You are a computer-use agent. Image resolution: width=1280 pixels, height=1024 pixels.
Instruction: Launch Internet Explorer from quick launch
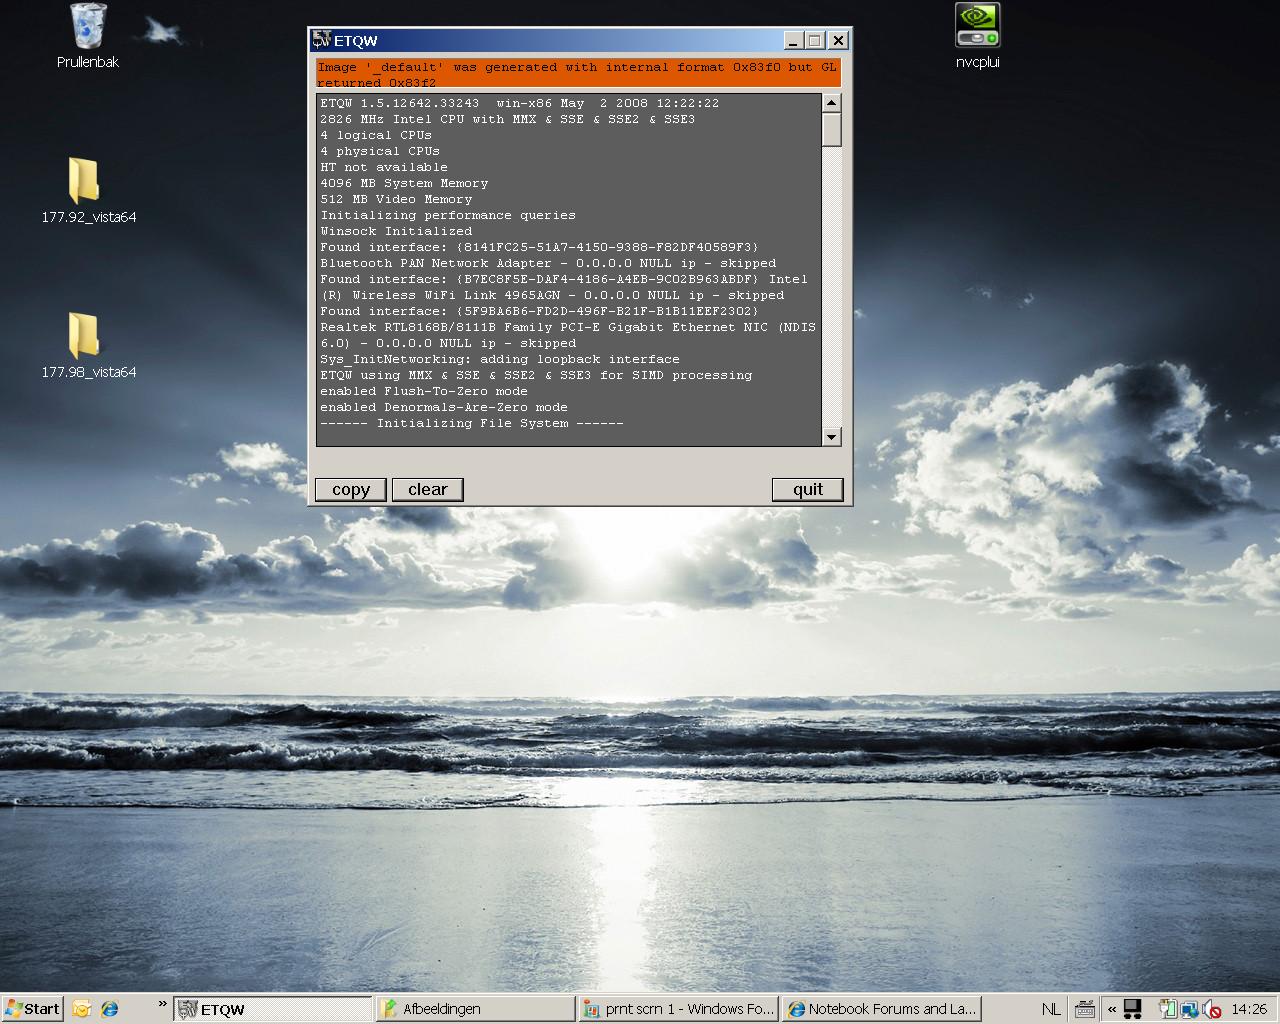click(x=109, y=1009)
